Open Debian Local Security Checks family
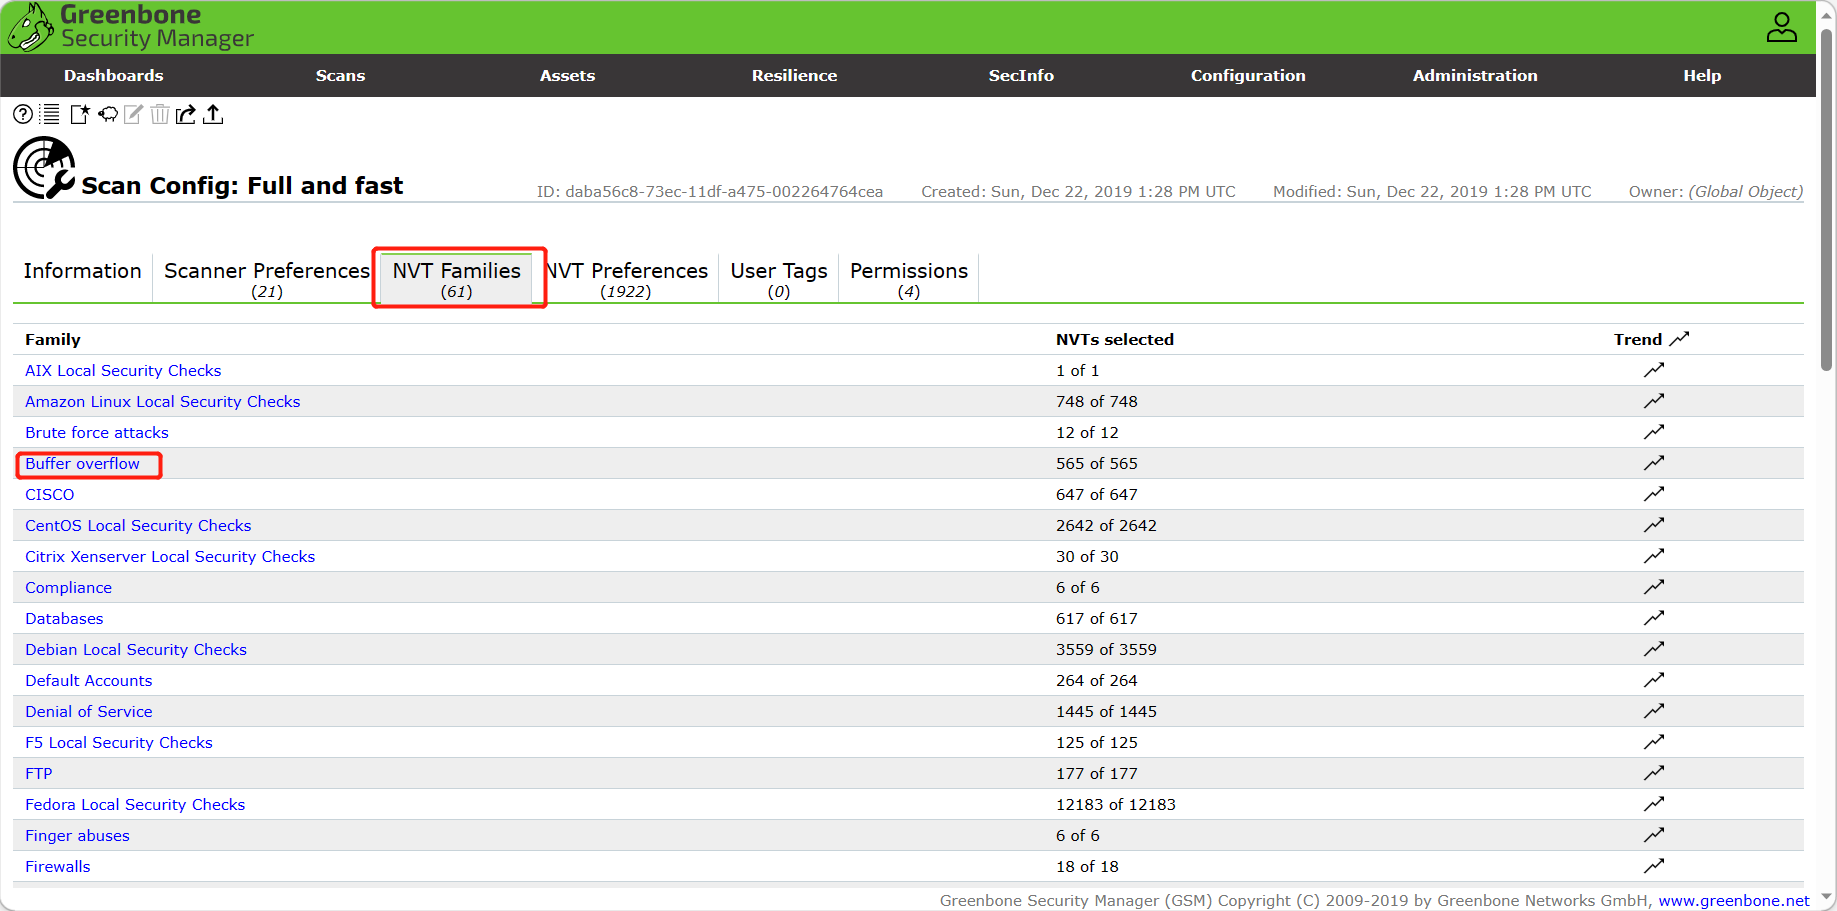This screenshot has height=911, width=1837. click(136, 649)
